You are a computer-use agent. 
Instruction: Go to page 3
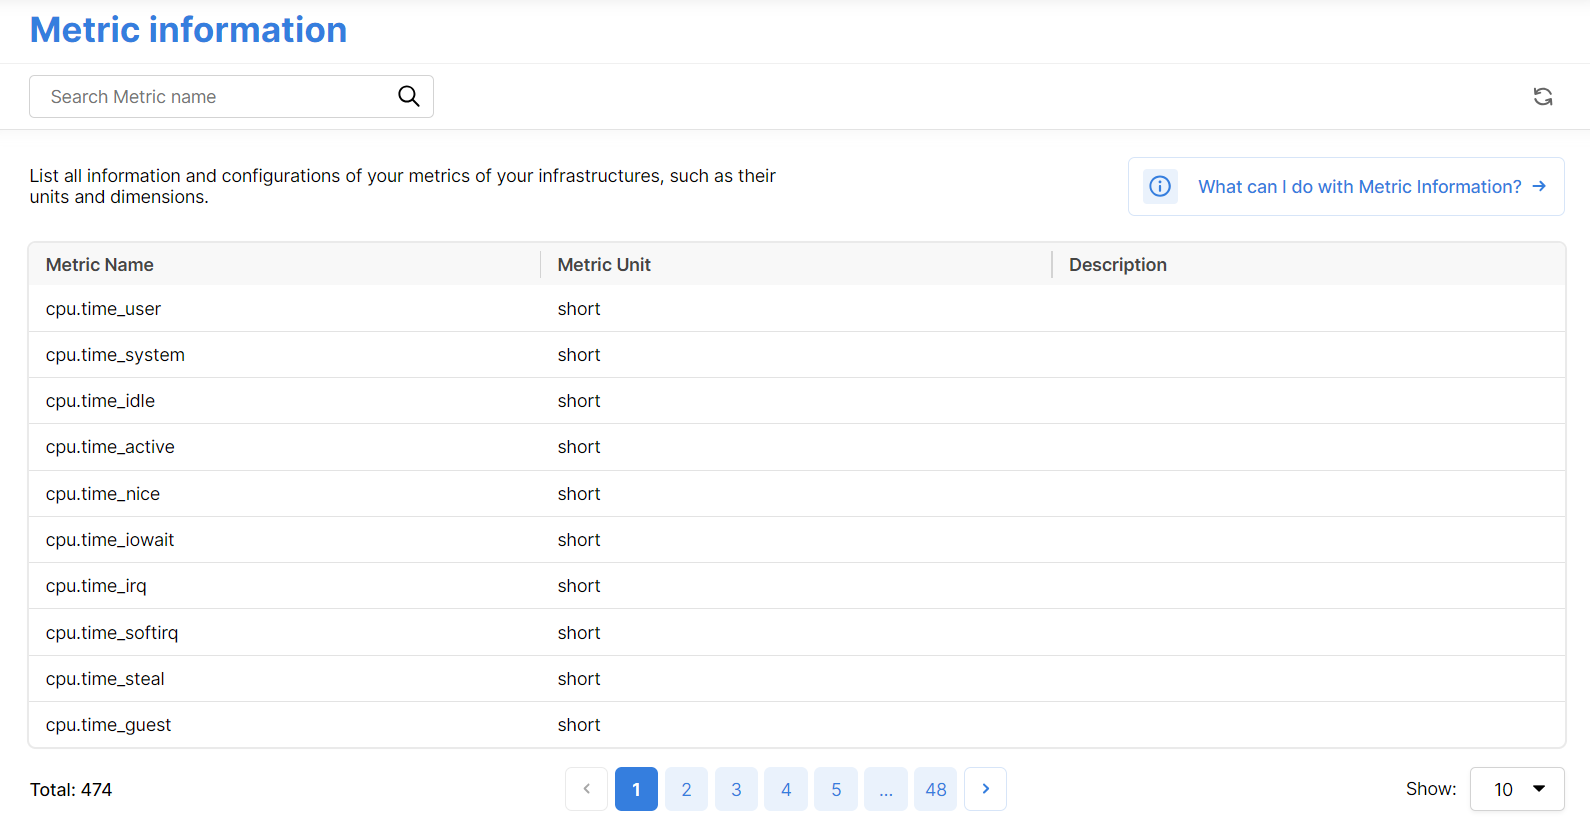736,789
